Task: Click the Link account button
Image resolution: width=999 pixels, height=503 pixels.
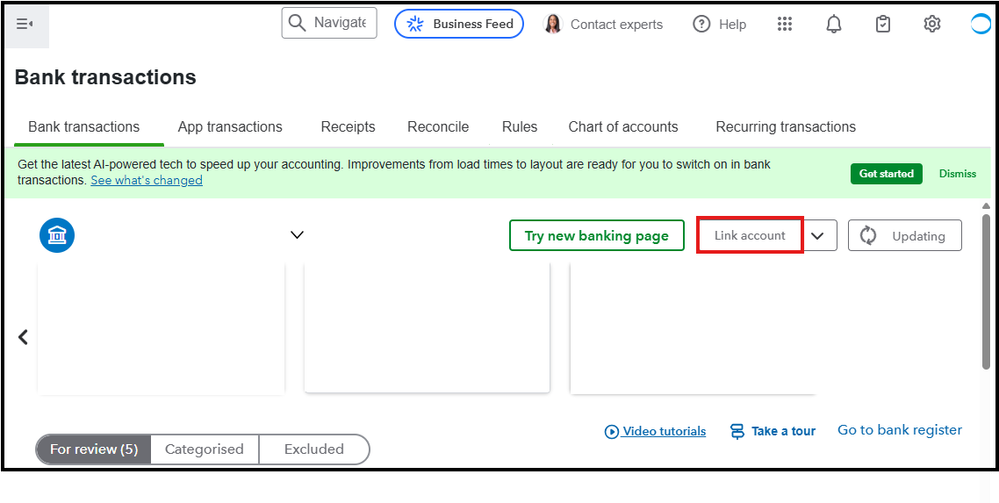Action: click(x=750, y=236)
